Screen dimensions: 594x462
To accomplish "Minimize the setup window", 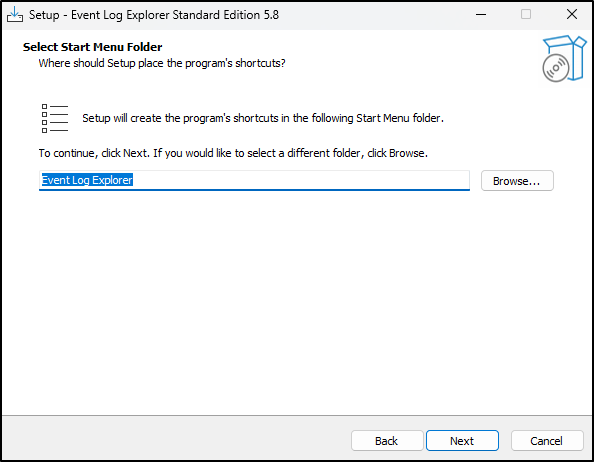I will [x=481, y=14].
